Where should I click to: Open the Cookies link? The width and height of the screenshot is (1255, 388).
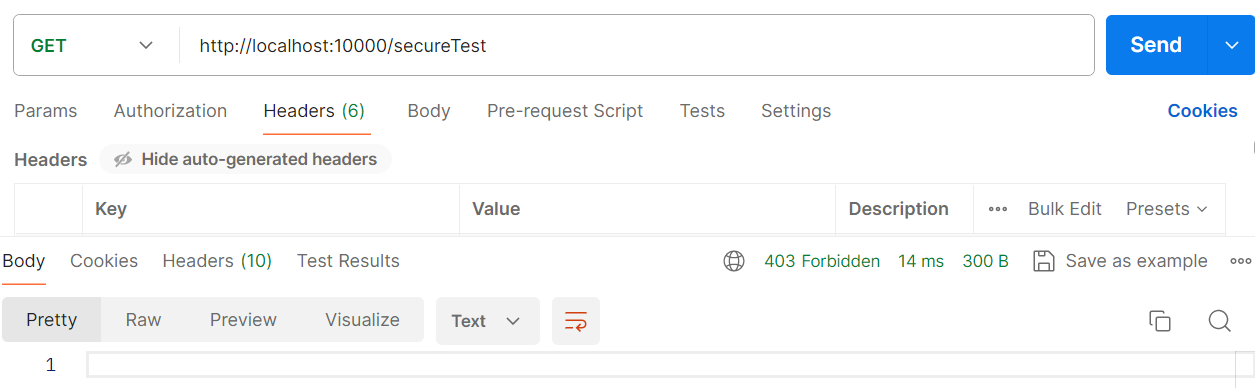1202,111
